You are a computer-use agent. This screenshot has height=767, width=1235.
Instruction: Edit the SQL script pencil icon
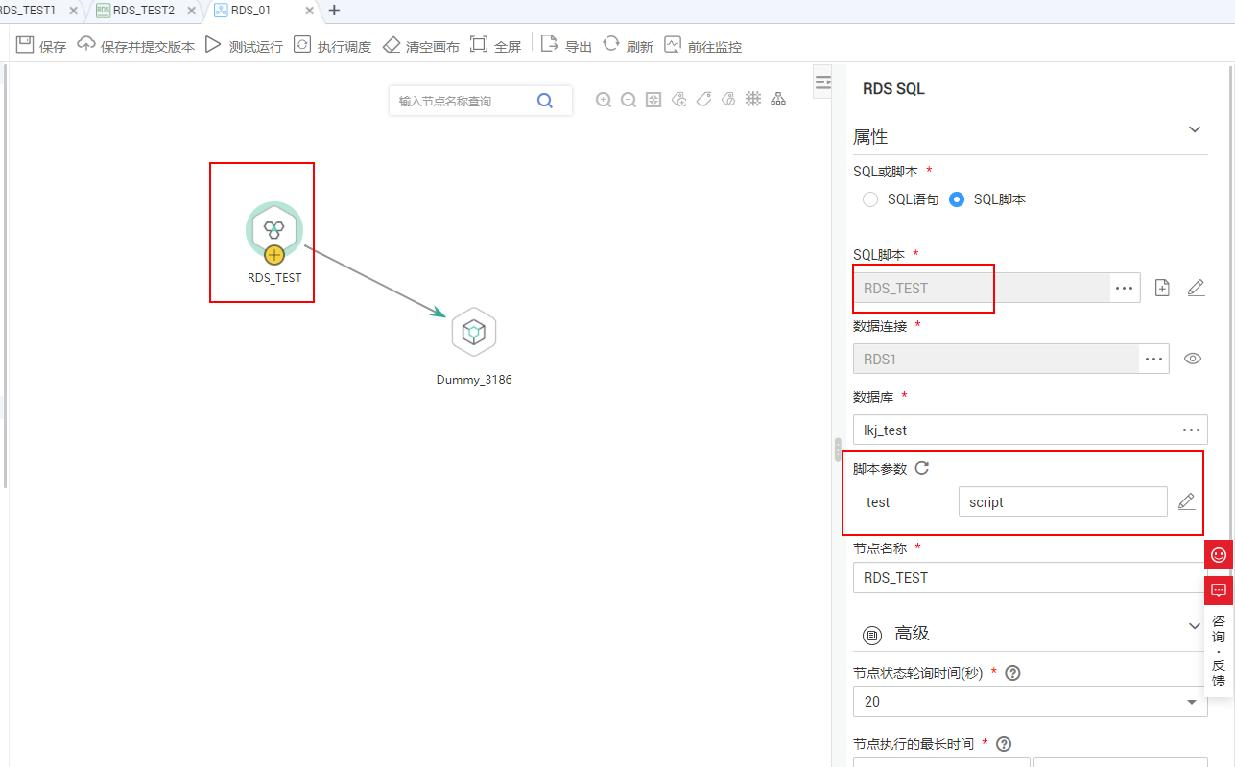point(1196,288)
